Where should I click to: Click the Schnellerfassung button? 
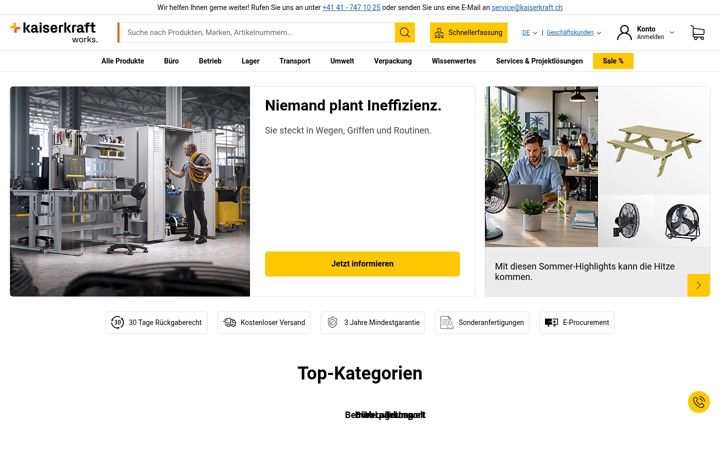click(x=468, y=33)
